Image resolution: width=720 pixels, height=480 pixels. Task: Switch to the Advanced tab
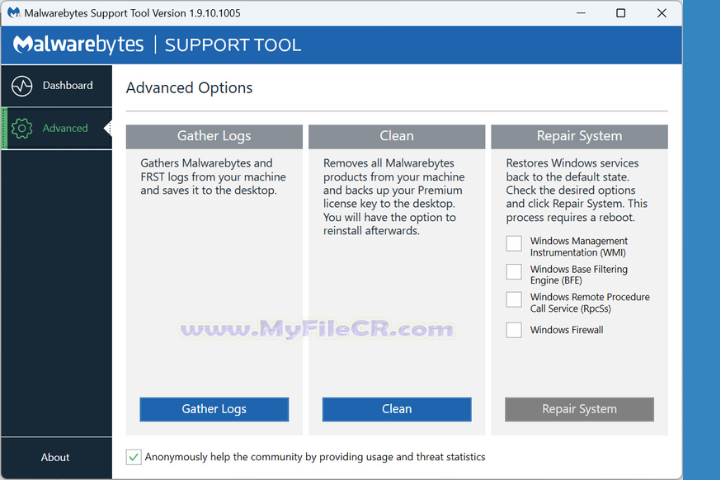coord(56,128)
